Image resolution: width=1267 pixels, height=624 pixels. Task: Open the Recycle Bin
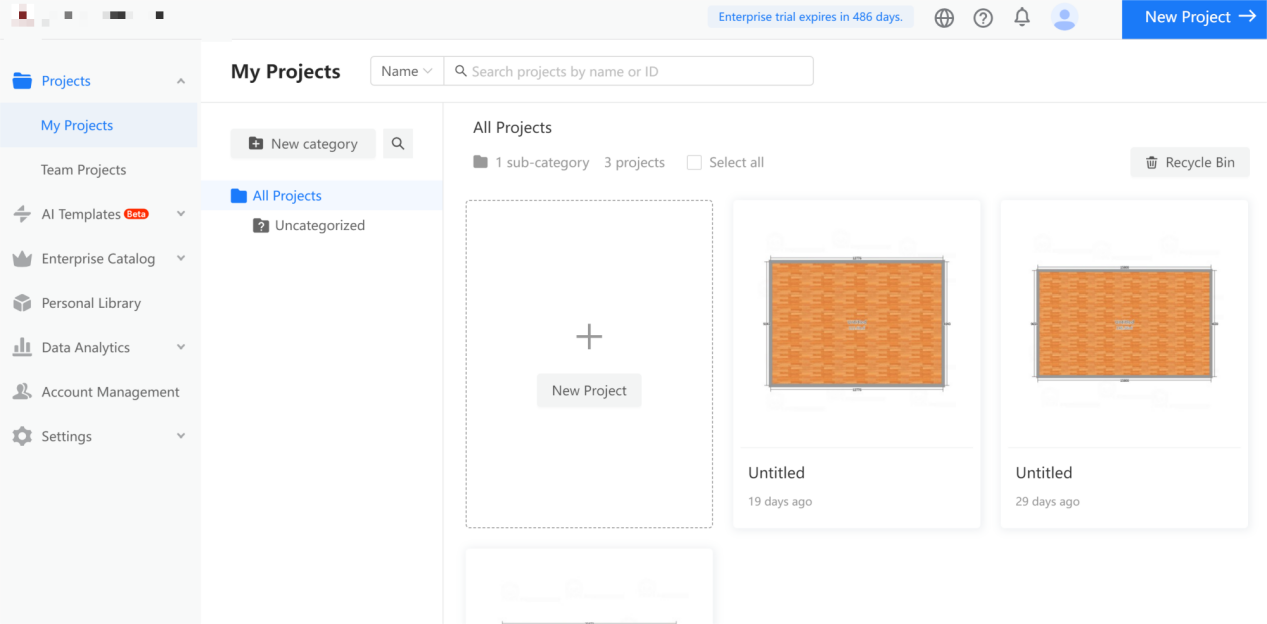click(x=1189, y=163)
